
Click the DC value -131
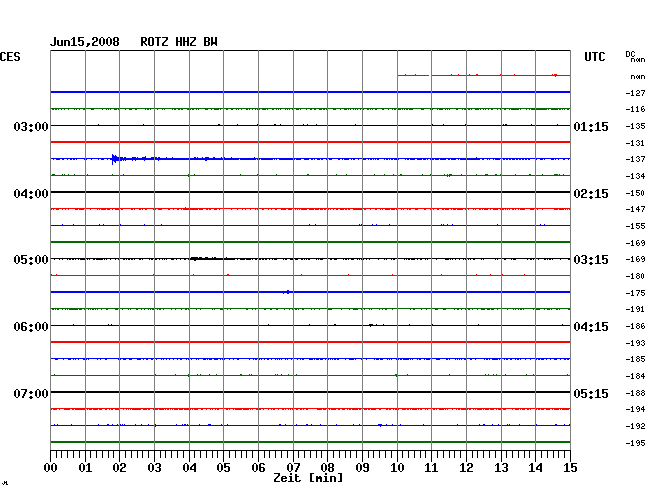tap(635, 143)
